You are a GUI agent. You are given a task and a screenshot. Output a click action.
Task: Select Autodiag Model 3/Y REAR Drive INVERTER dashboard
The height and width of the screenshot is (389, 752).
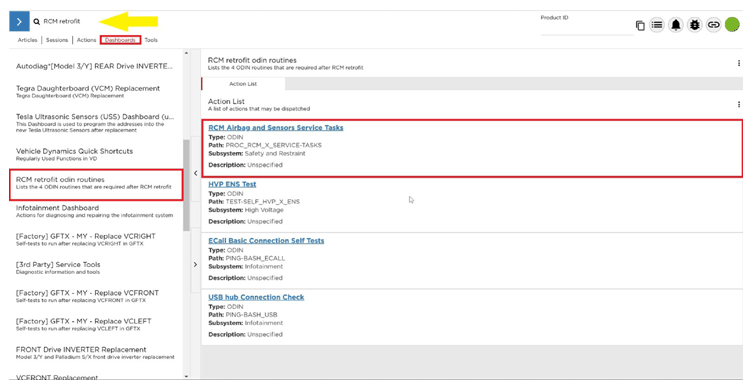pos(94,66)
